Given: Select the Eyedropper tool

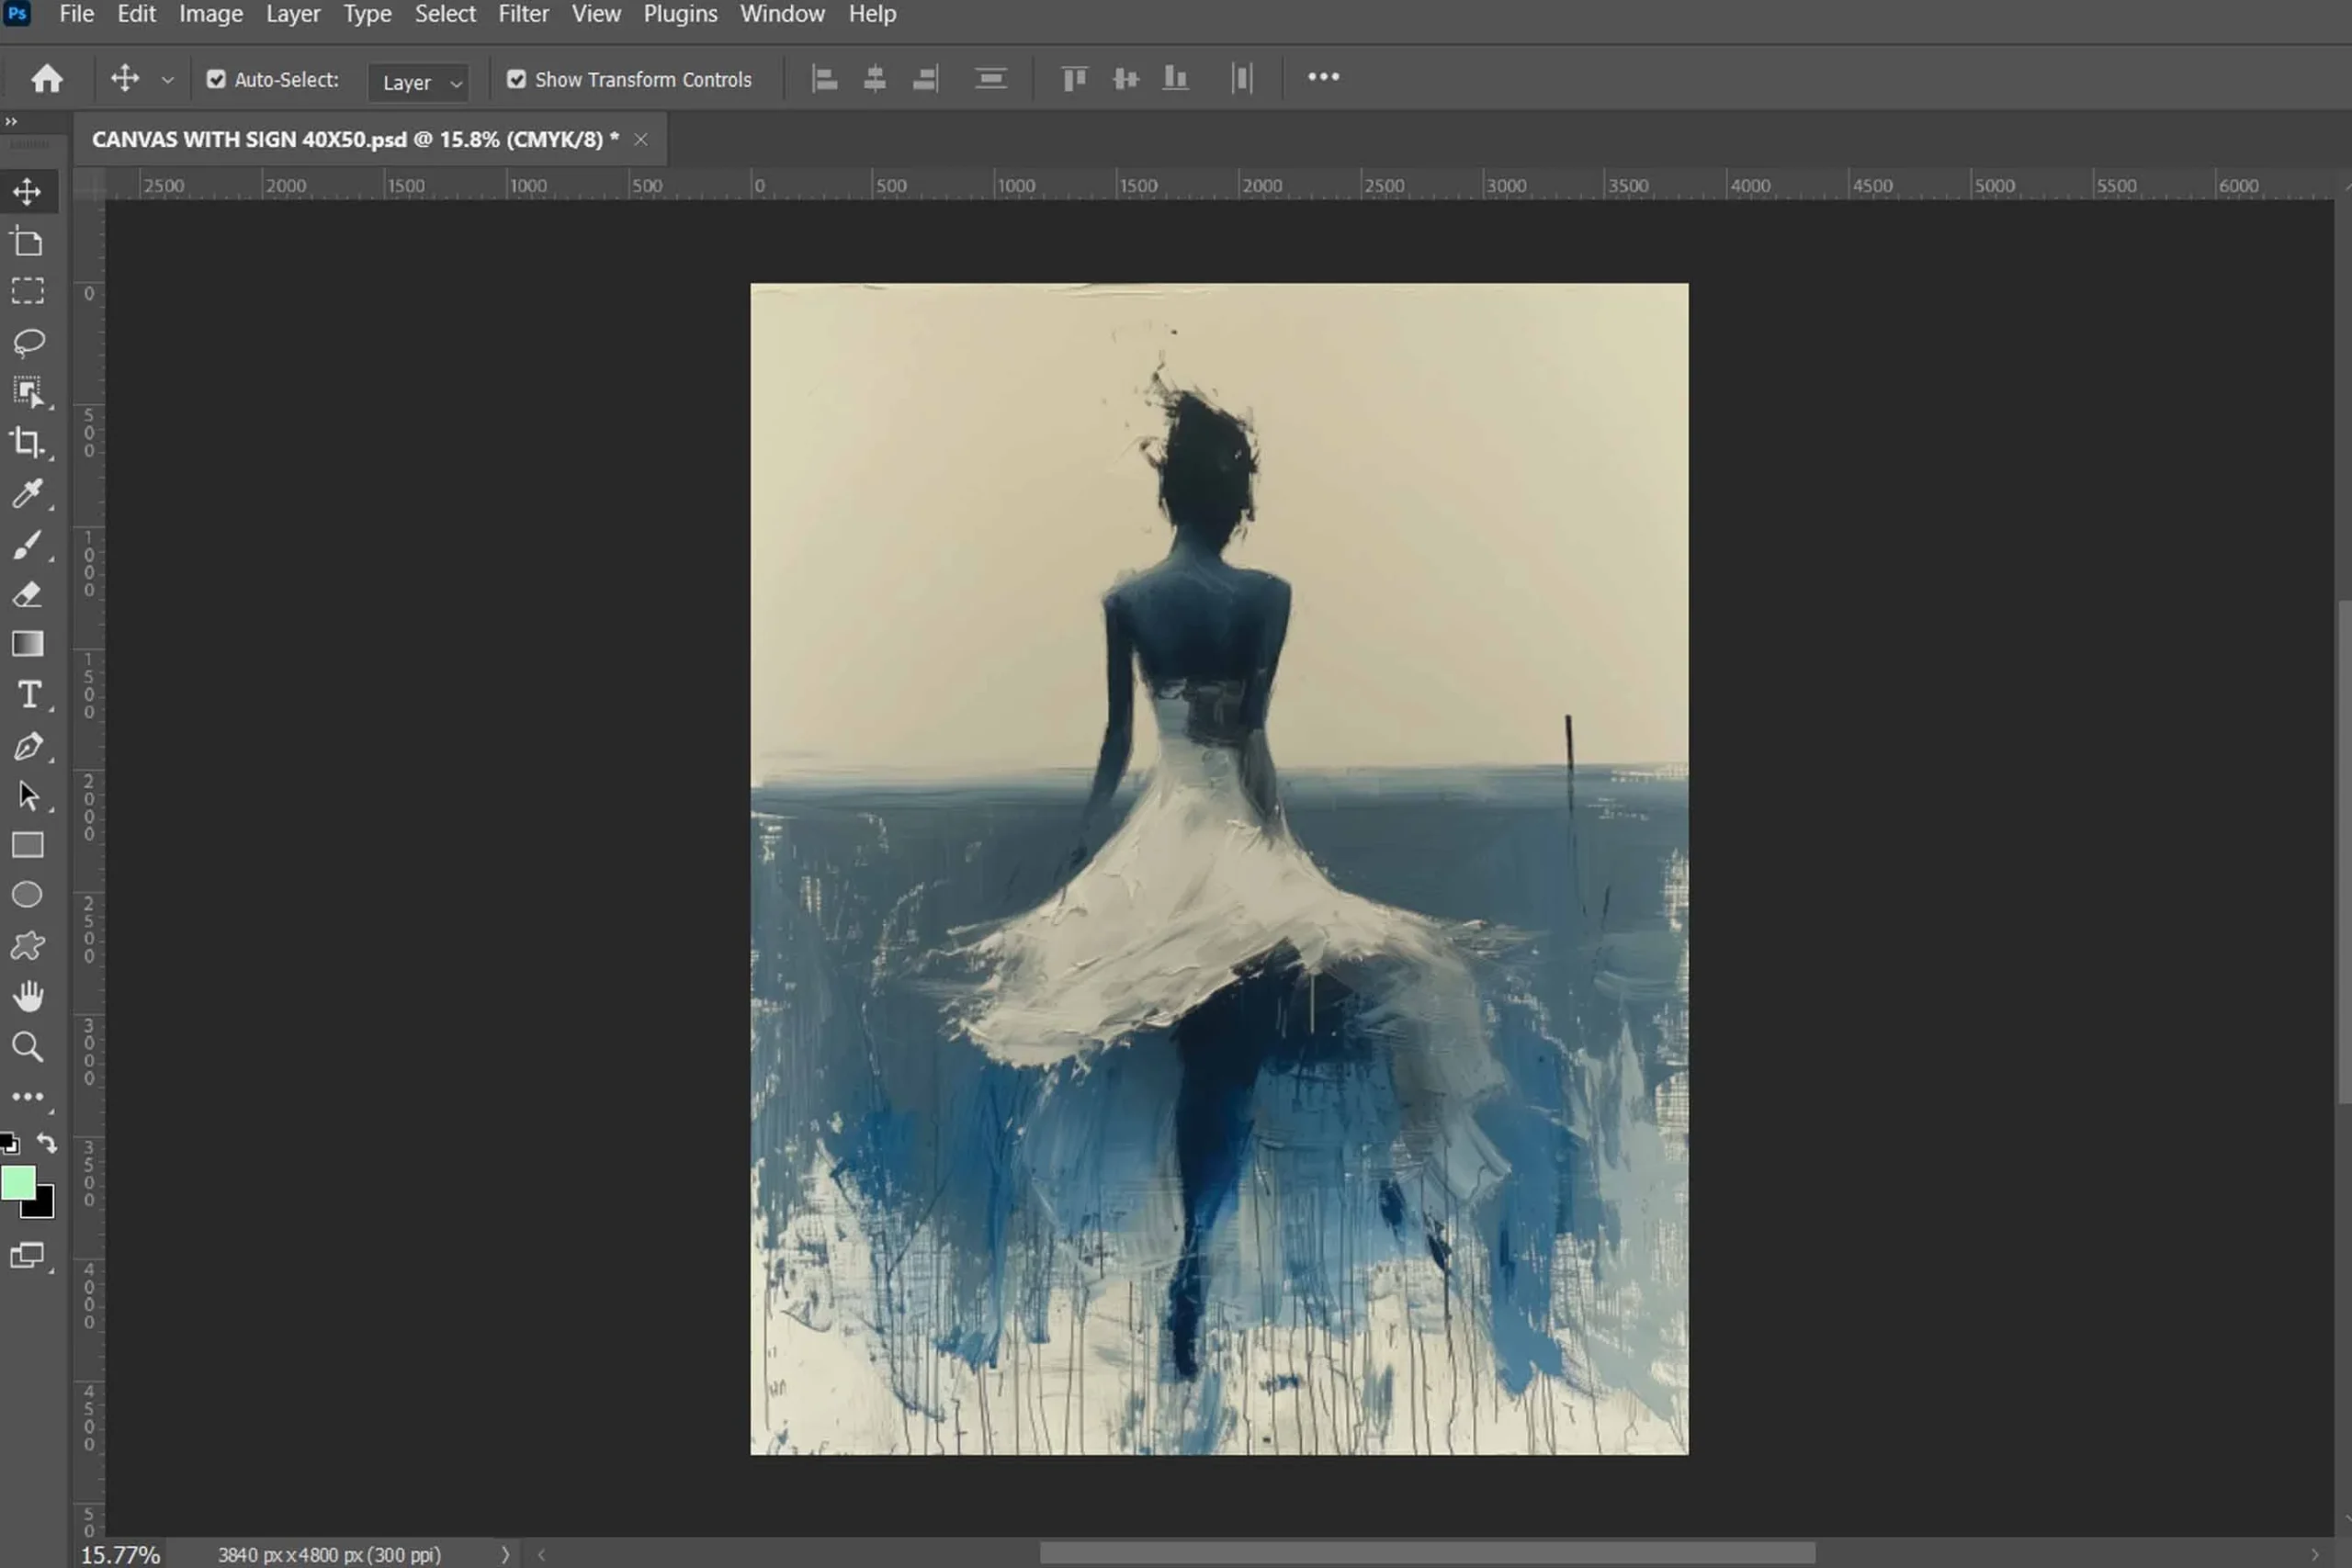Looking at the screenshot, I should click(27, 493).
